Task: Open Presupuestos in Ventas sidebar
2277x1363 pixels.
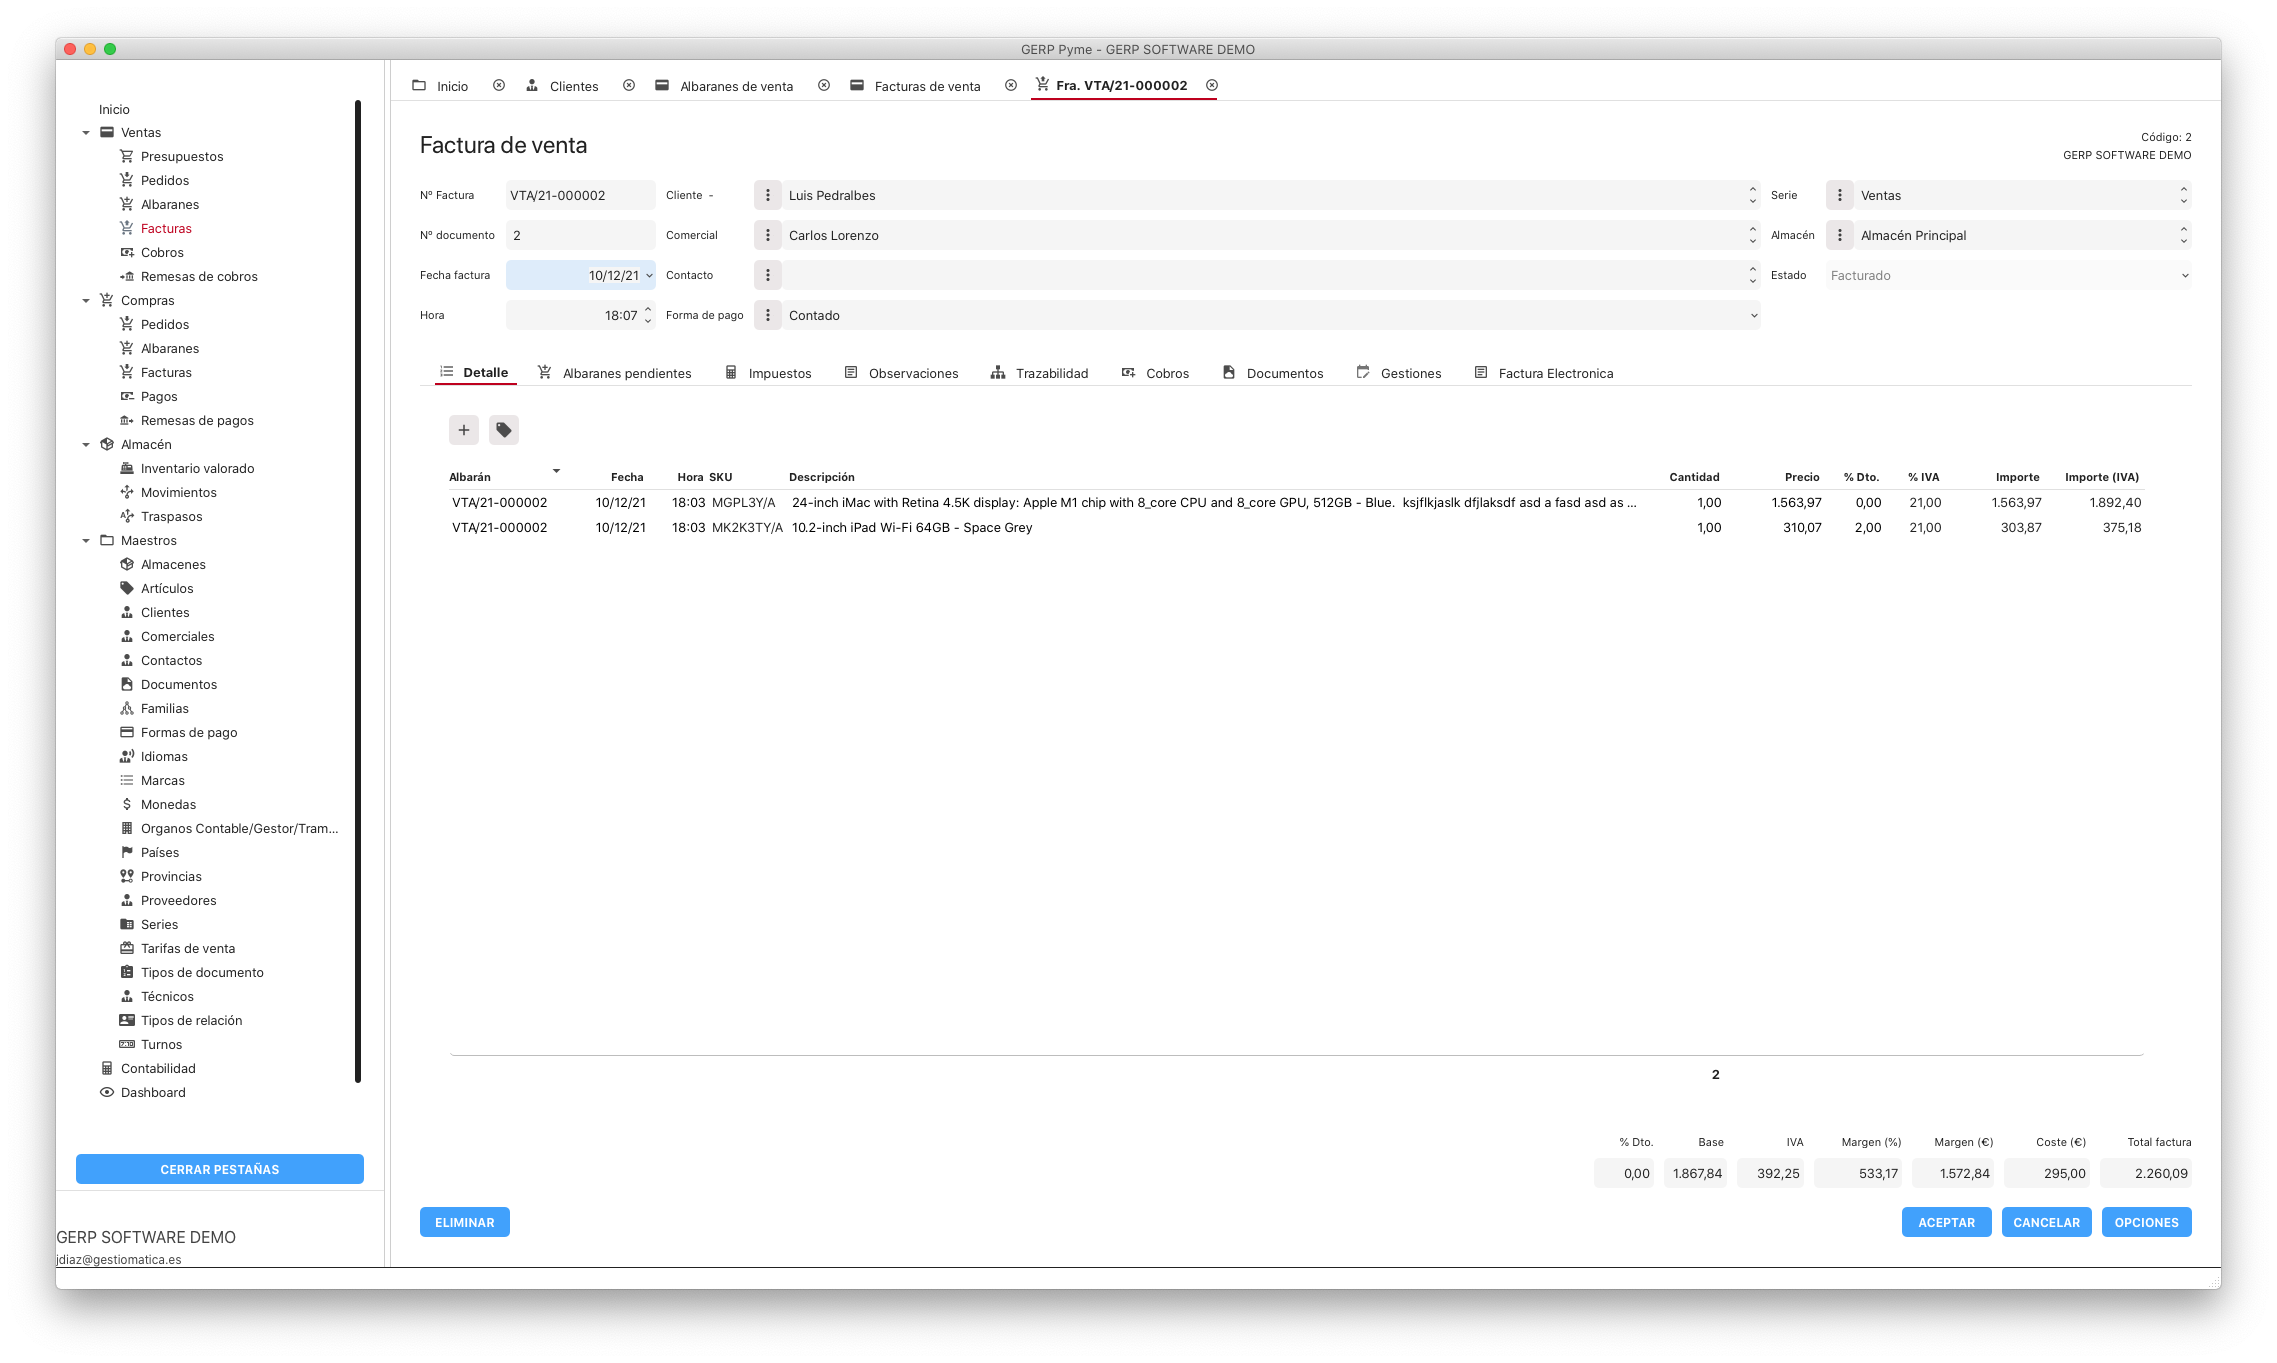Action: [x=182, y=156]
